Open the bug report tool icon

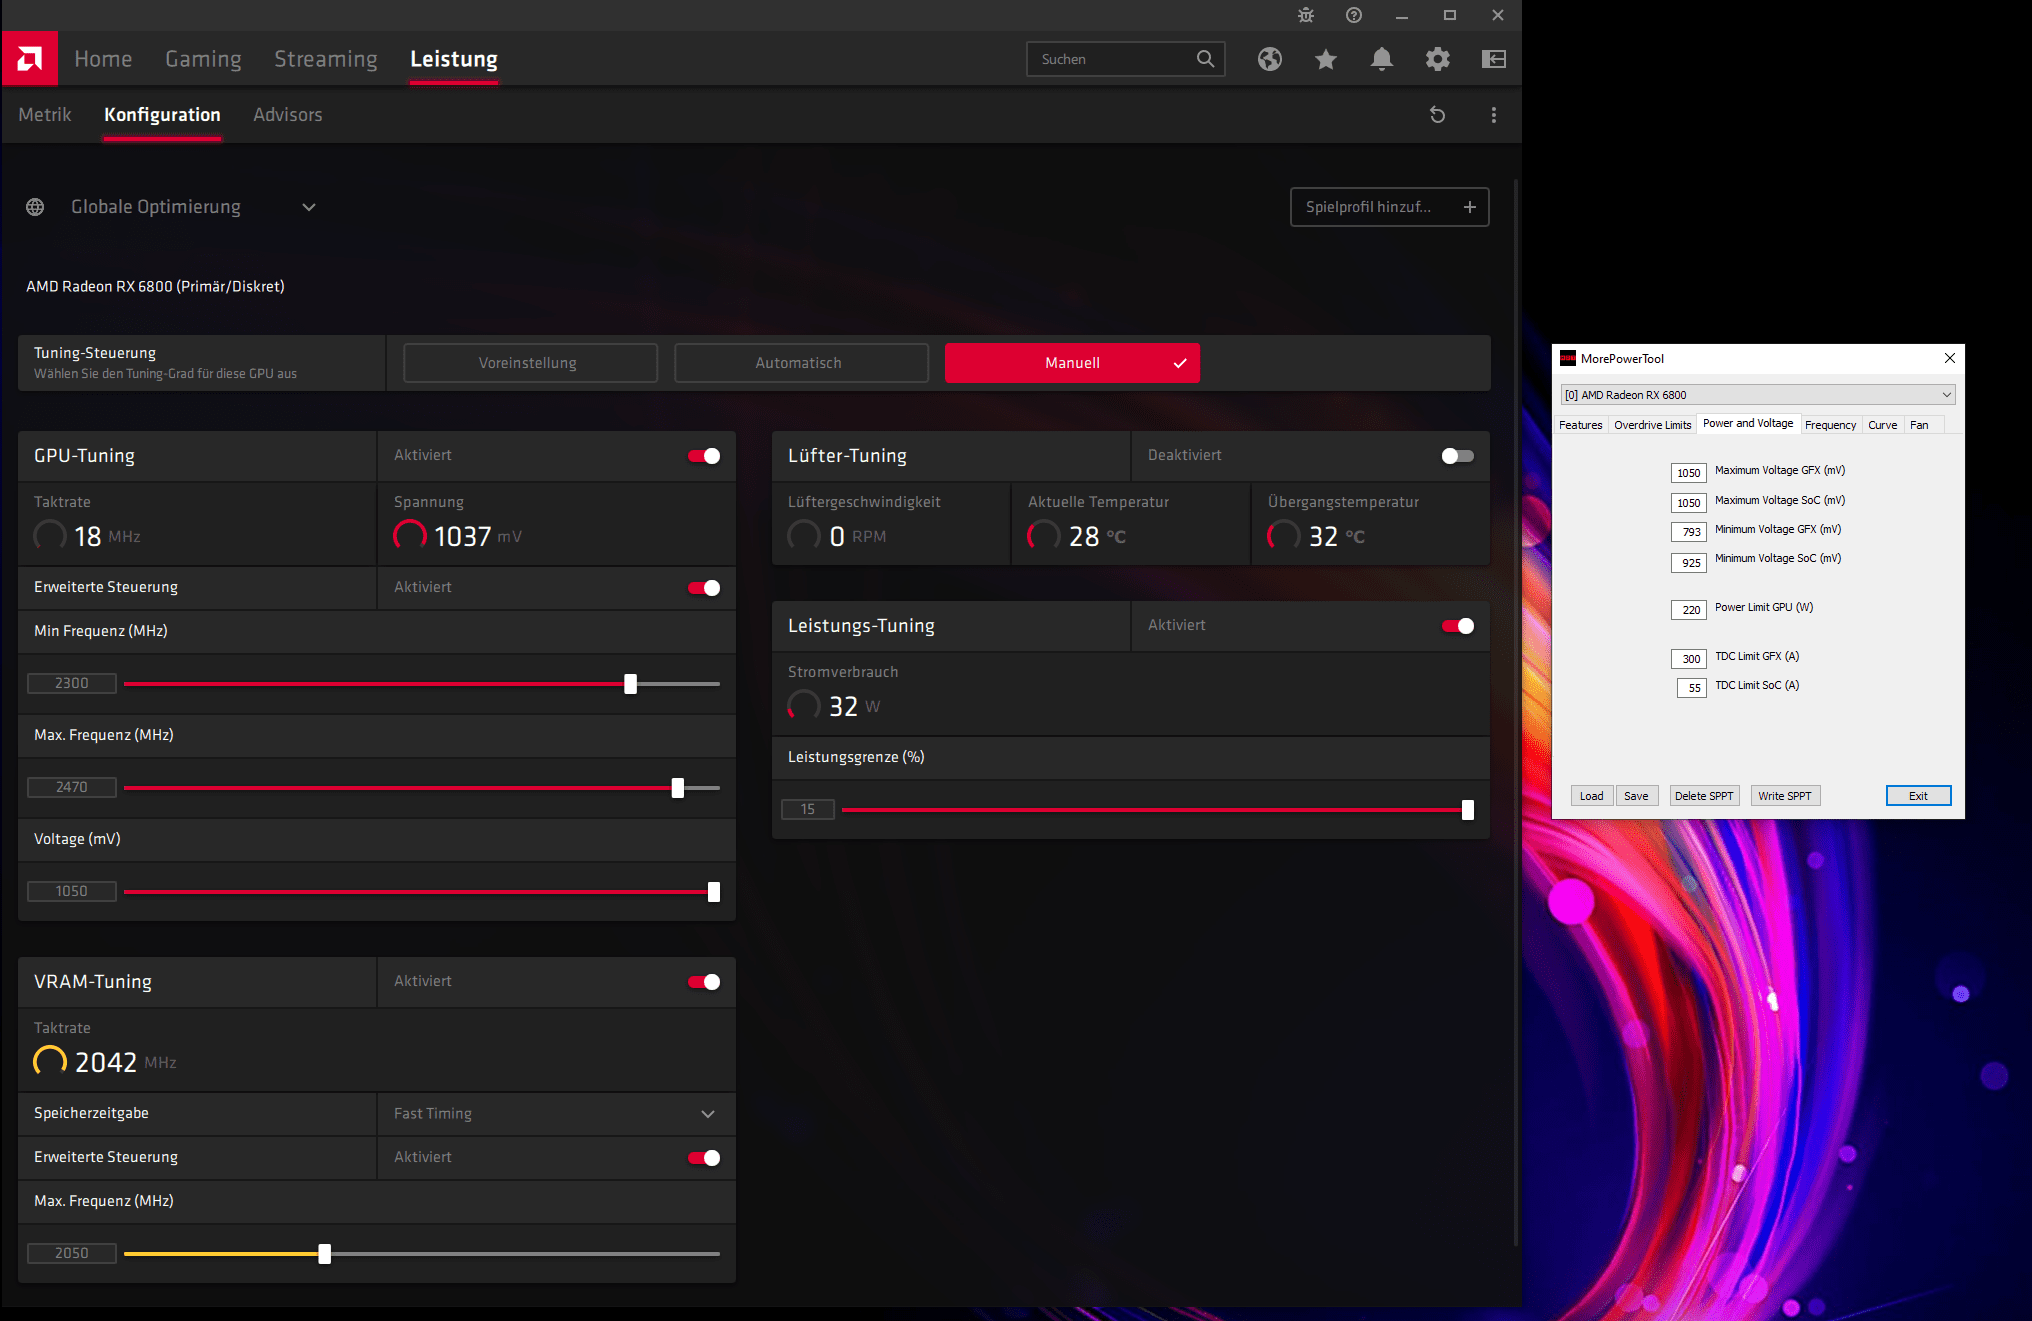click(x=1306, y=15)
